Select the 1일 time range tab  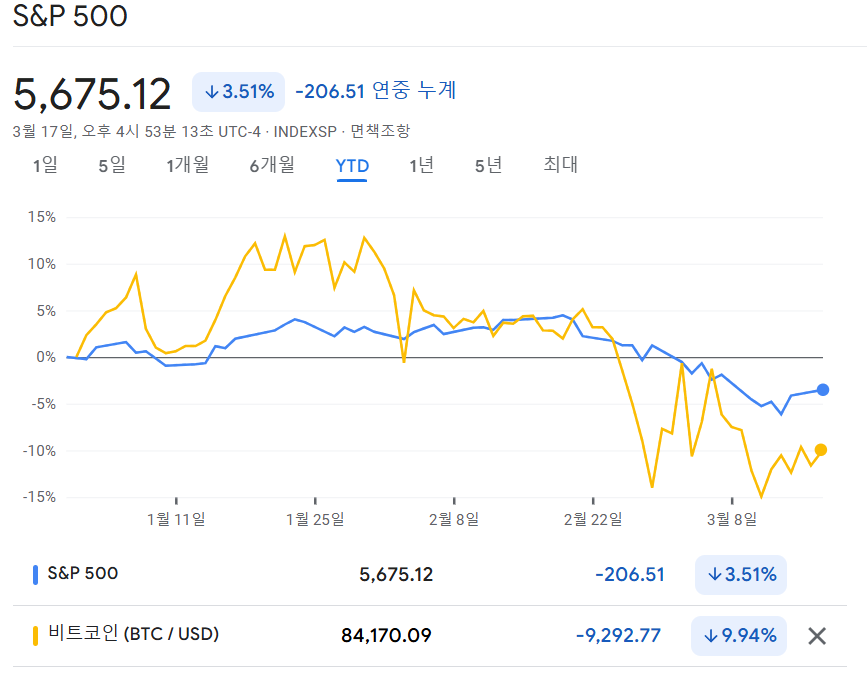point(45,165)
